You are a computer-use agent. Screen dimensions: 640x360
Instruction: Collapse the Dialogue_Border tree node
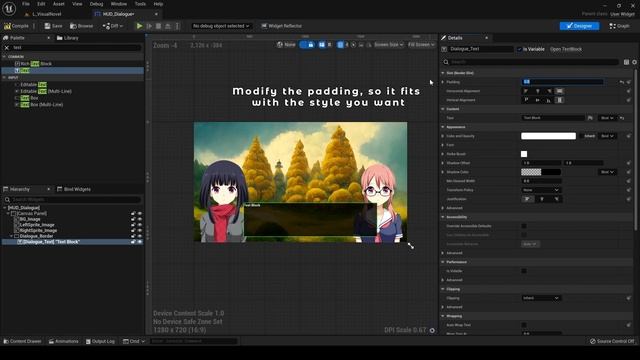pos(11,236)
